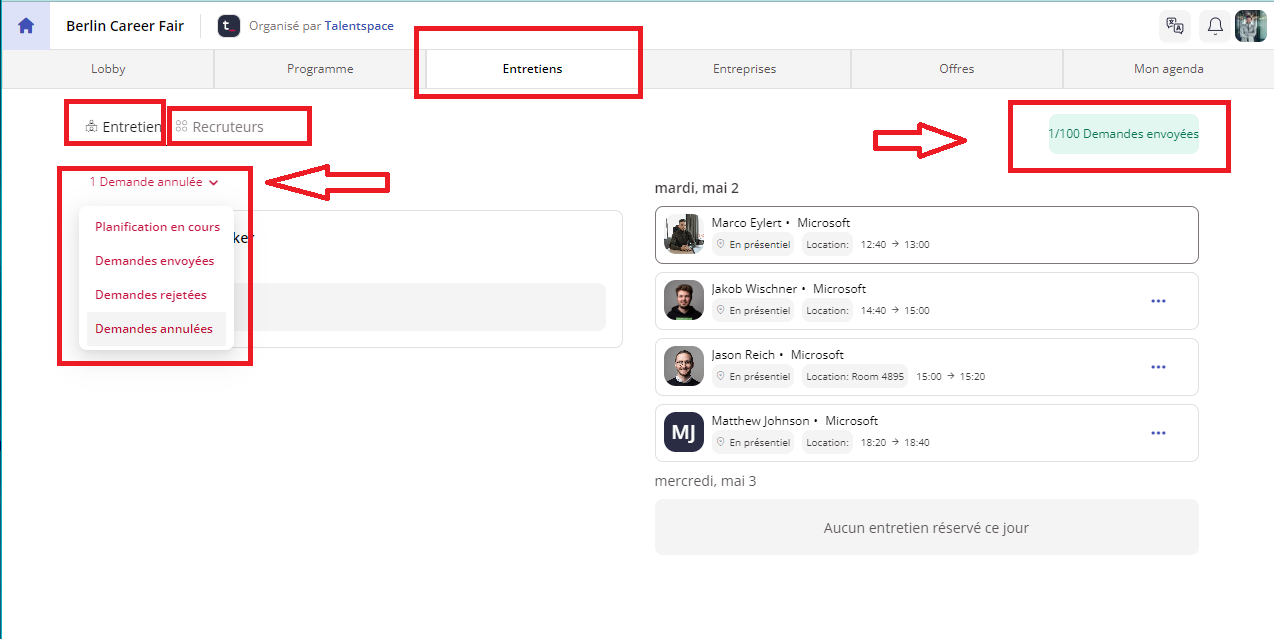1280x639 pixels.
Task: Open Marco Eylert's interview card
Action: [x=926, y=235]
